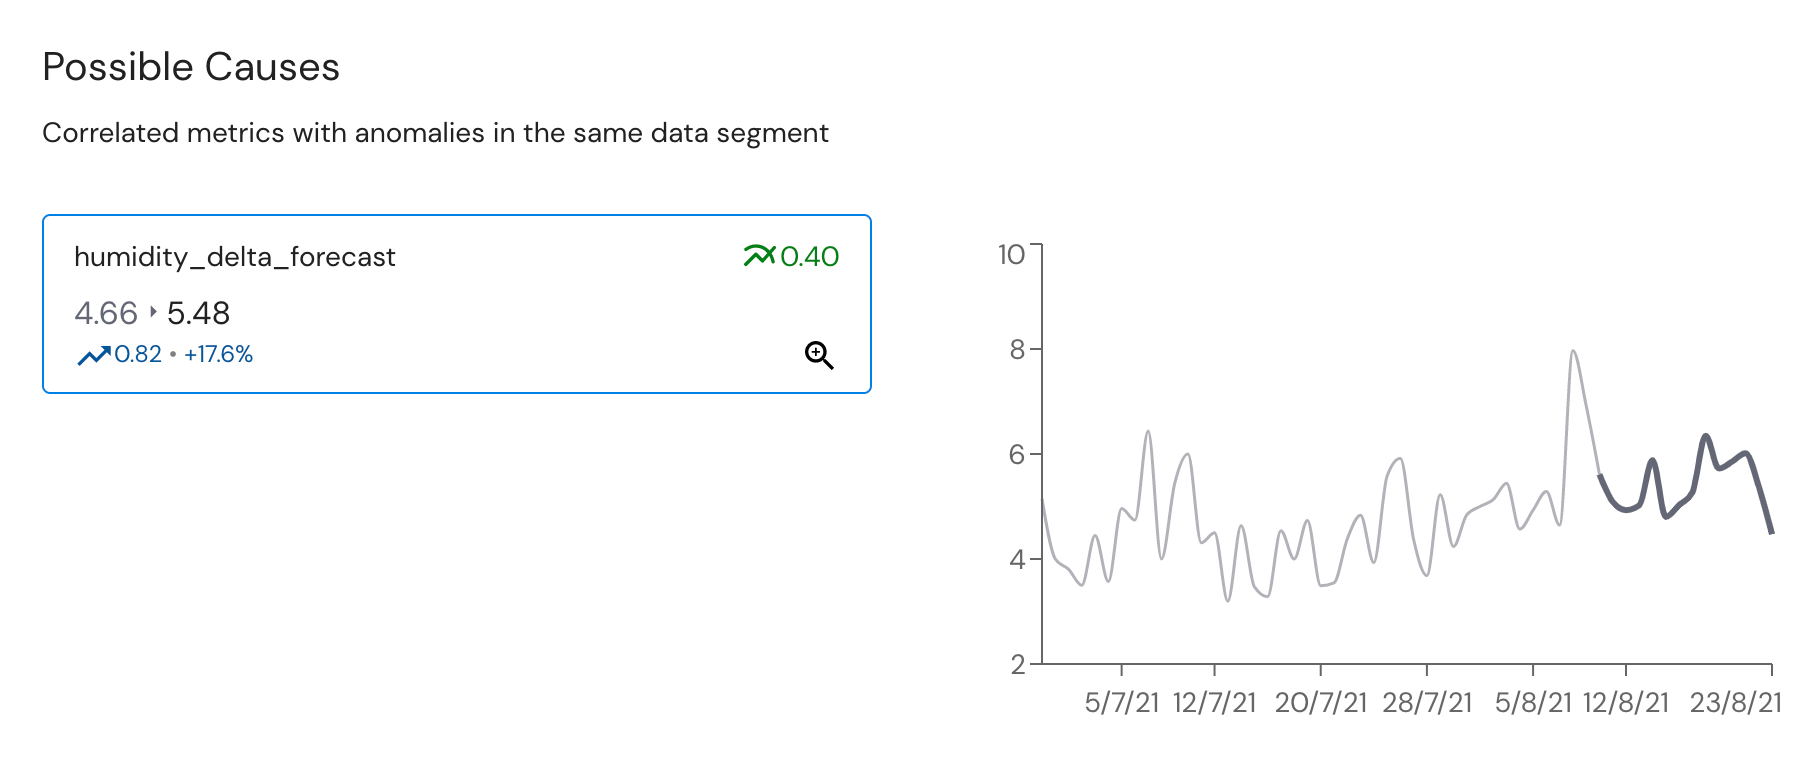The width and height of the screenshot is (1804, 758).
Task: Click the 12/7/21 date axis label
Action: (1214, 702)
